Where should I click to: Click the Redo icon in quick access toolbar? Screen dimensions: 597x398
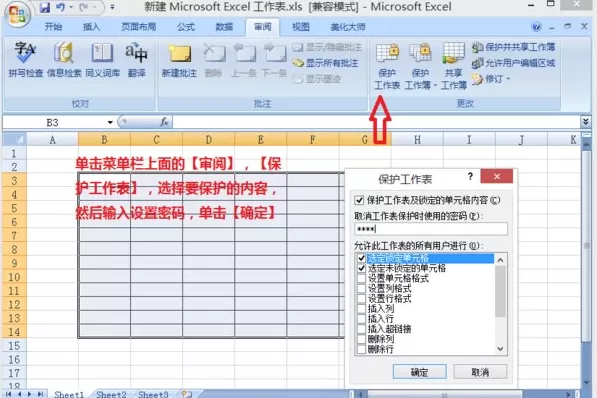(84, 7)
